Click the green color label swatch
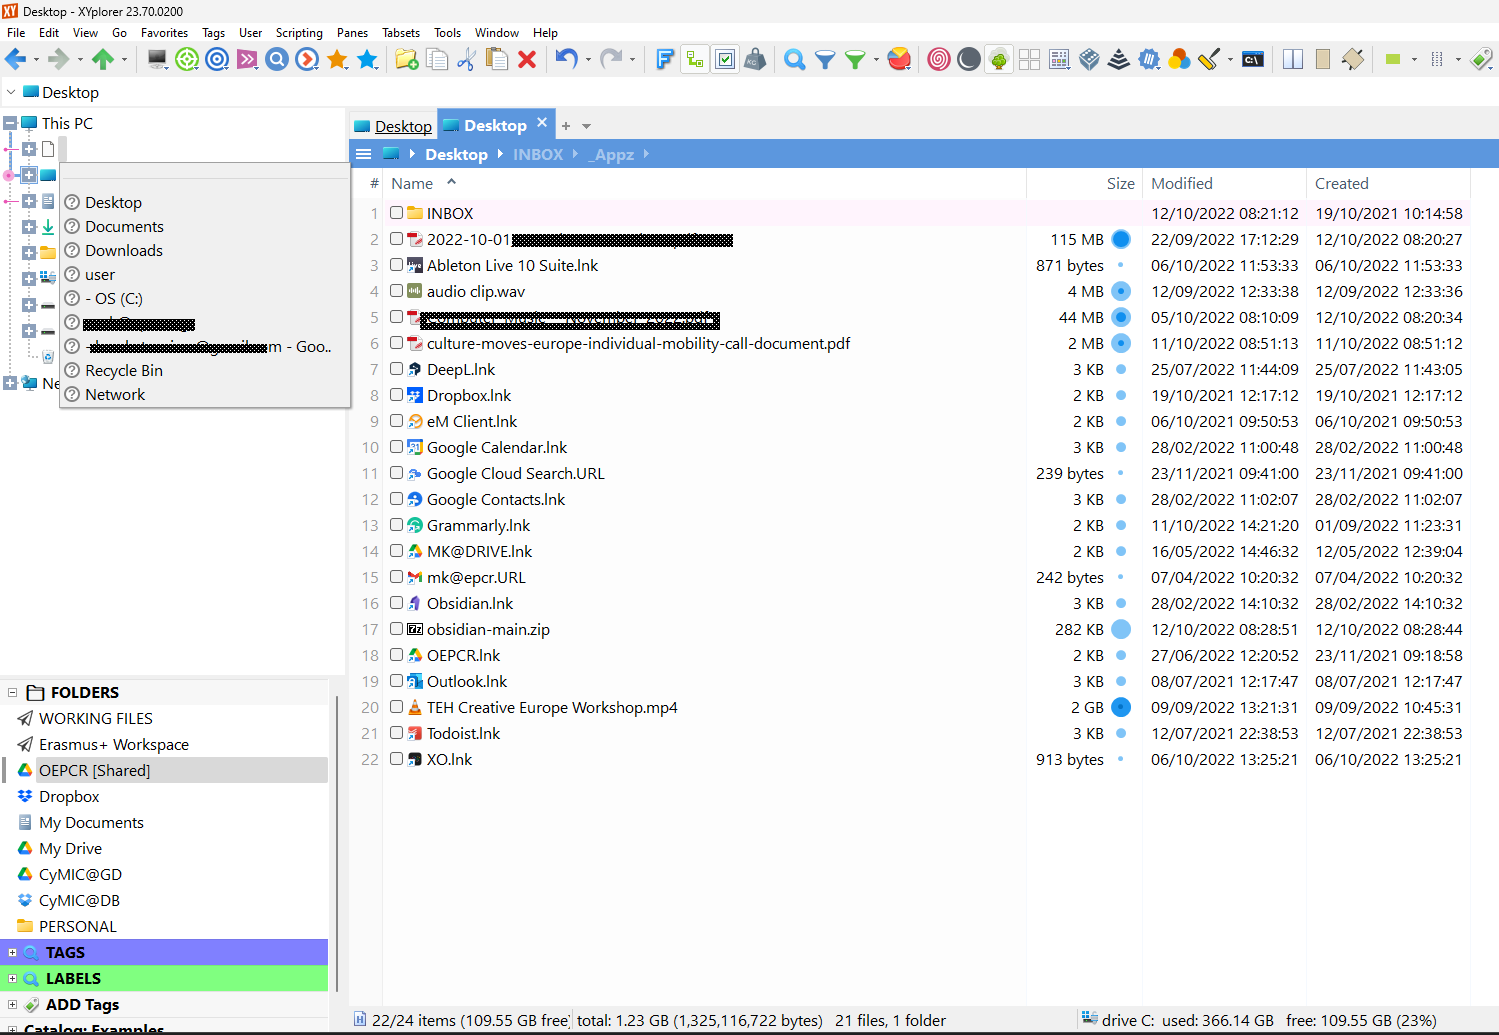The width and height of the screenshot is (1499, 1035). pyautogui.click(x=1392, y=60)
